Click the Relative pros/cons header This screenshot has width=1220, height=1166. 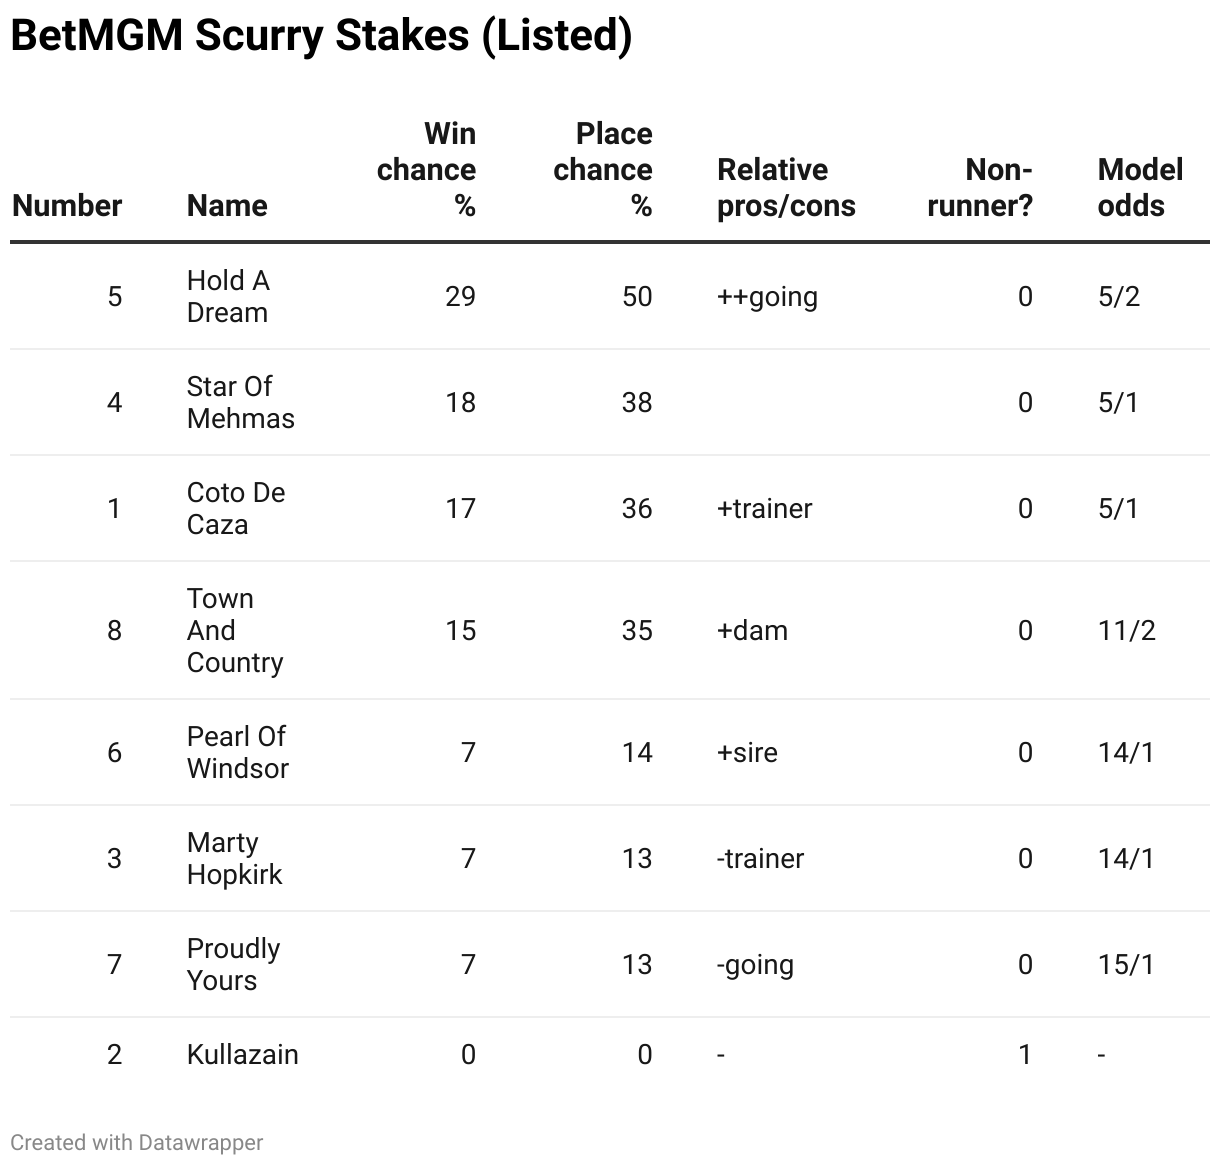[x=786, y=188]
